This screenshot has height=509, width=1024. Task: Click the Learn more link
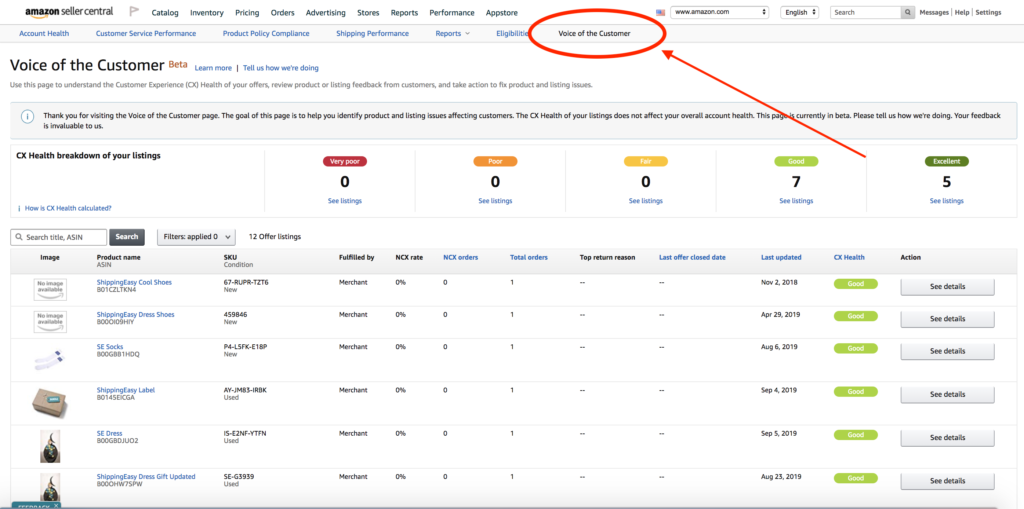click(213, 68)
